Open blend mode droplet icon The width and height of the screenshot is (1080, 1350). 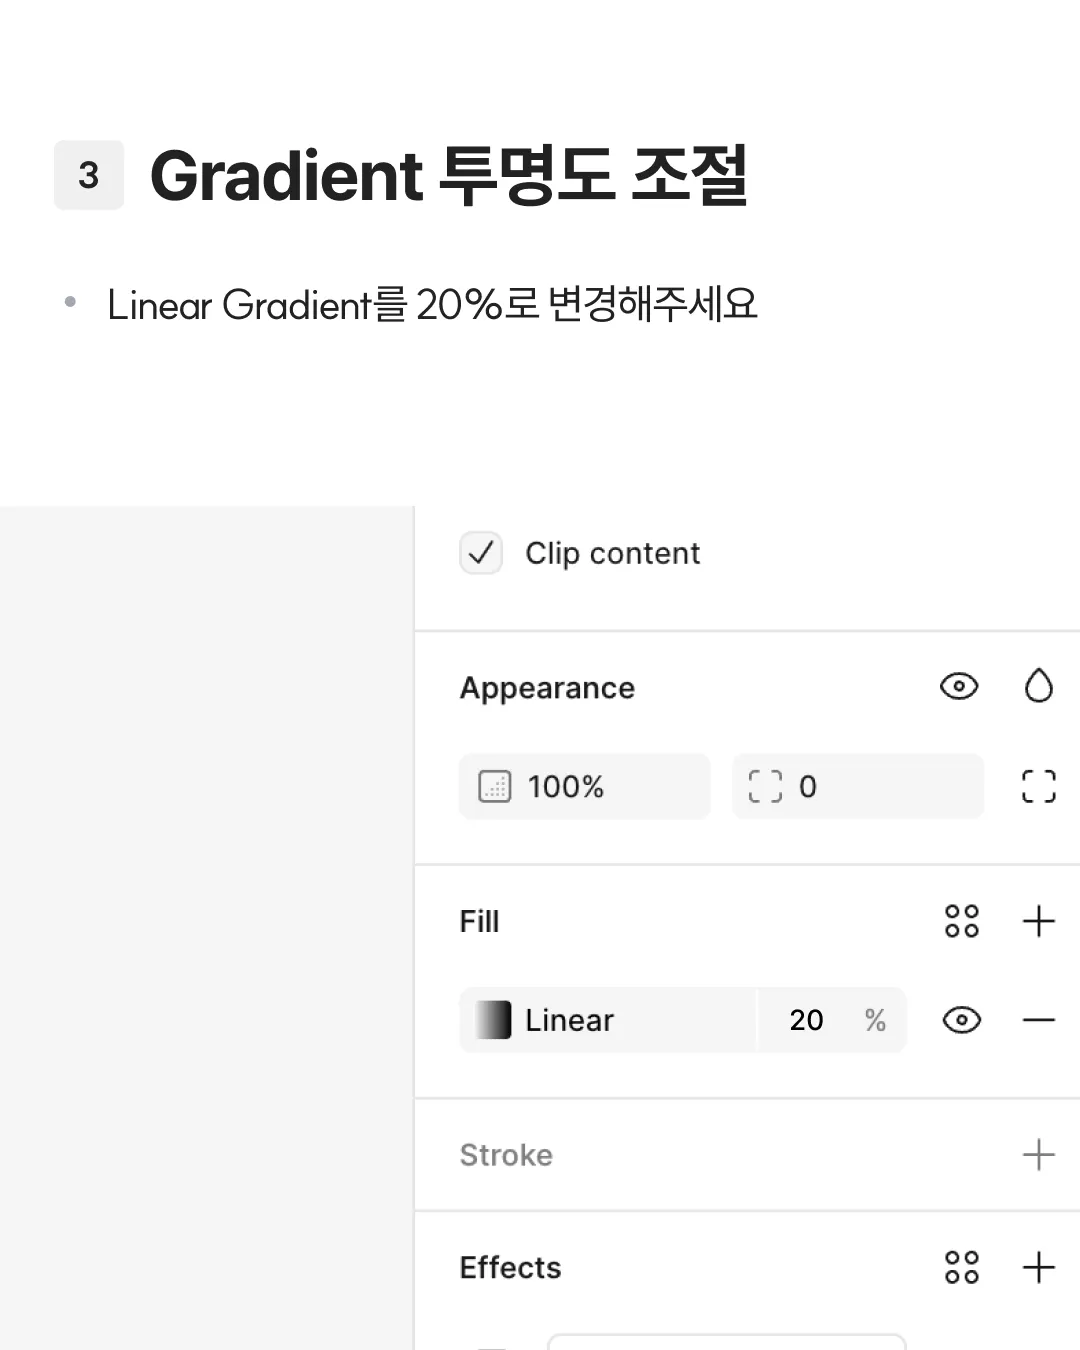point(1039,687)
